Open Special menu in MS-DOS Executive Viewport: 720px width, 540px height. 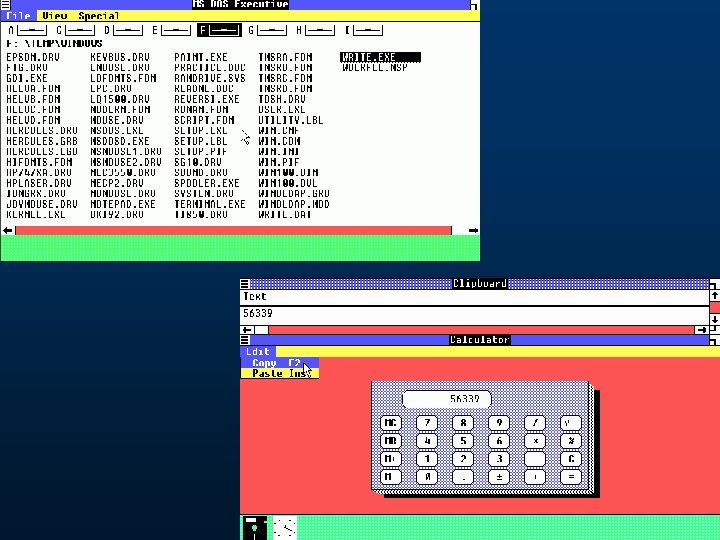point(98,16)
